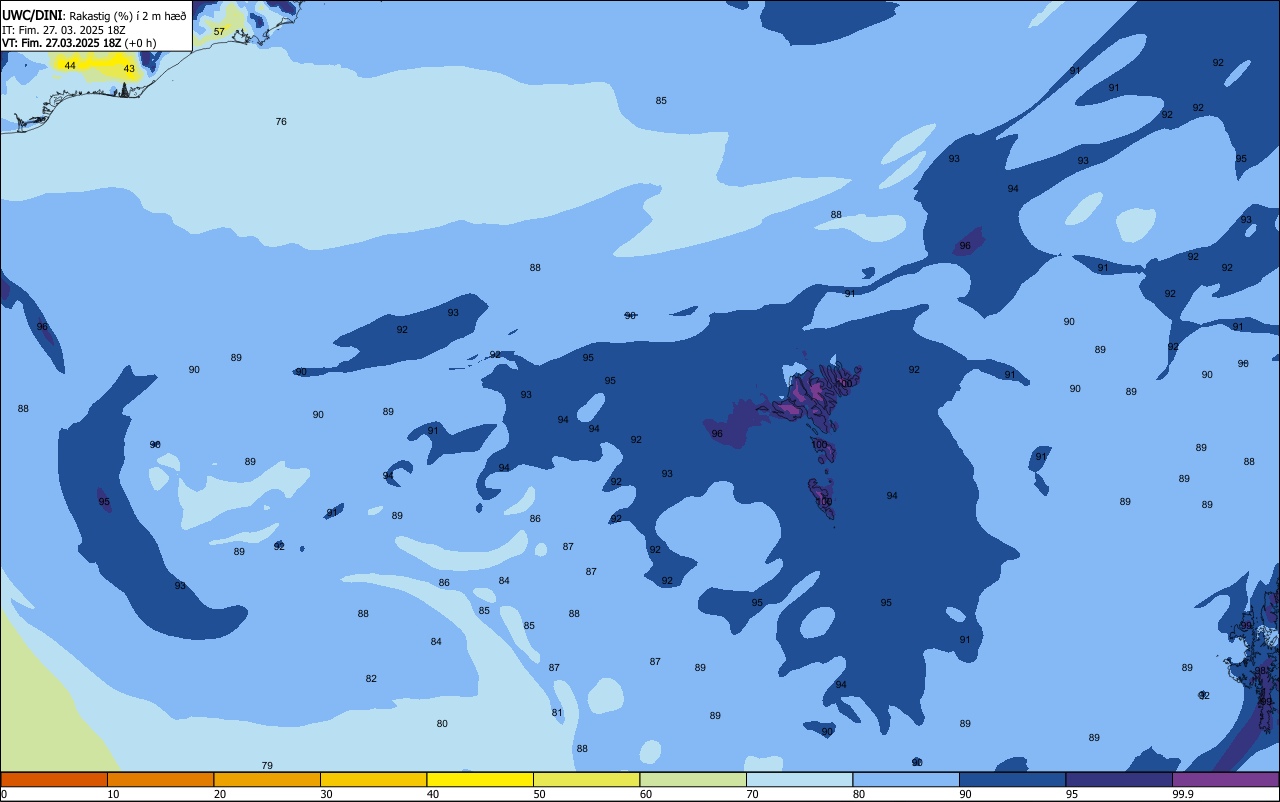The height and width of the screenshot is (802, 1280).
Task: Select the '50' legend scale label
Action: point(539,794)
